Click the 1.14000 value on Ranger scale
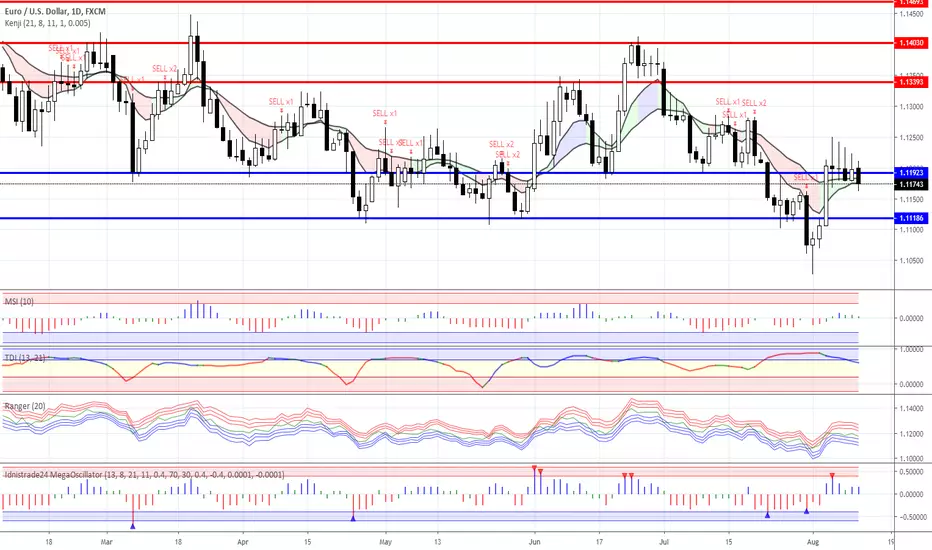This screenshot has height=550, width=932. point(911,408)
